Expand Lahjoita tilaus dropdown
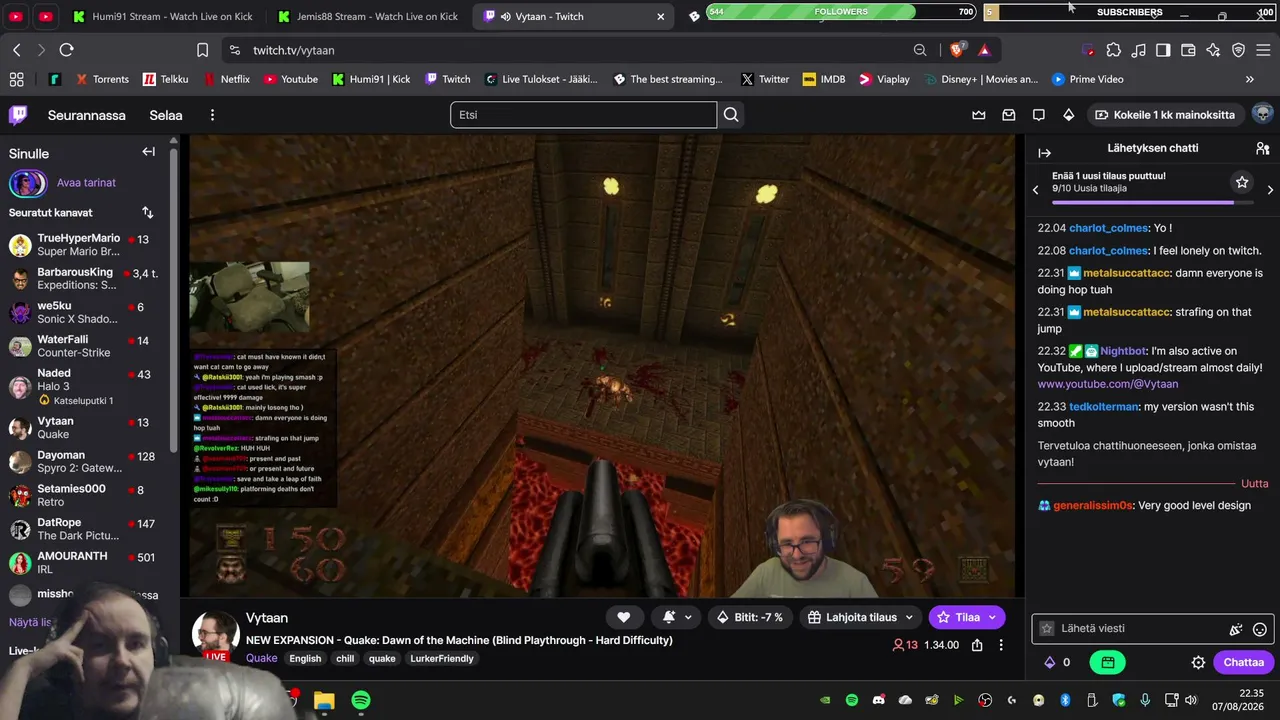The width and height of the screenshot is (1280, 720). [861, 617]
